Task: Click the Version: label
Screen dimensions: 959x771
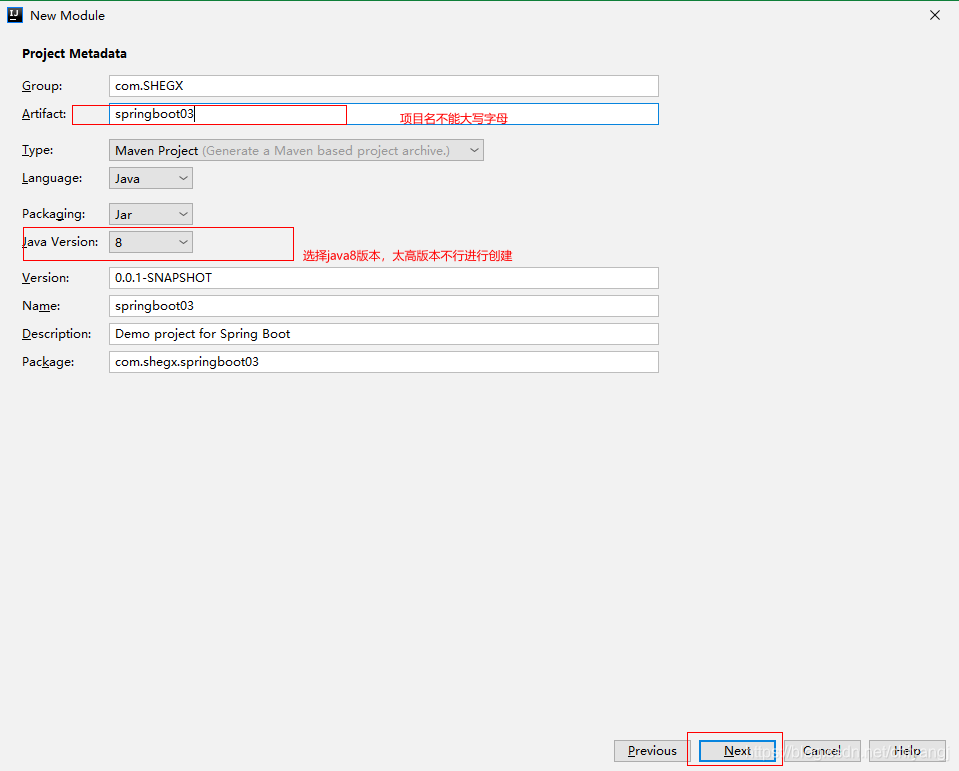Action: [x=46, y=278]
